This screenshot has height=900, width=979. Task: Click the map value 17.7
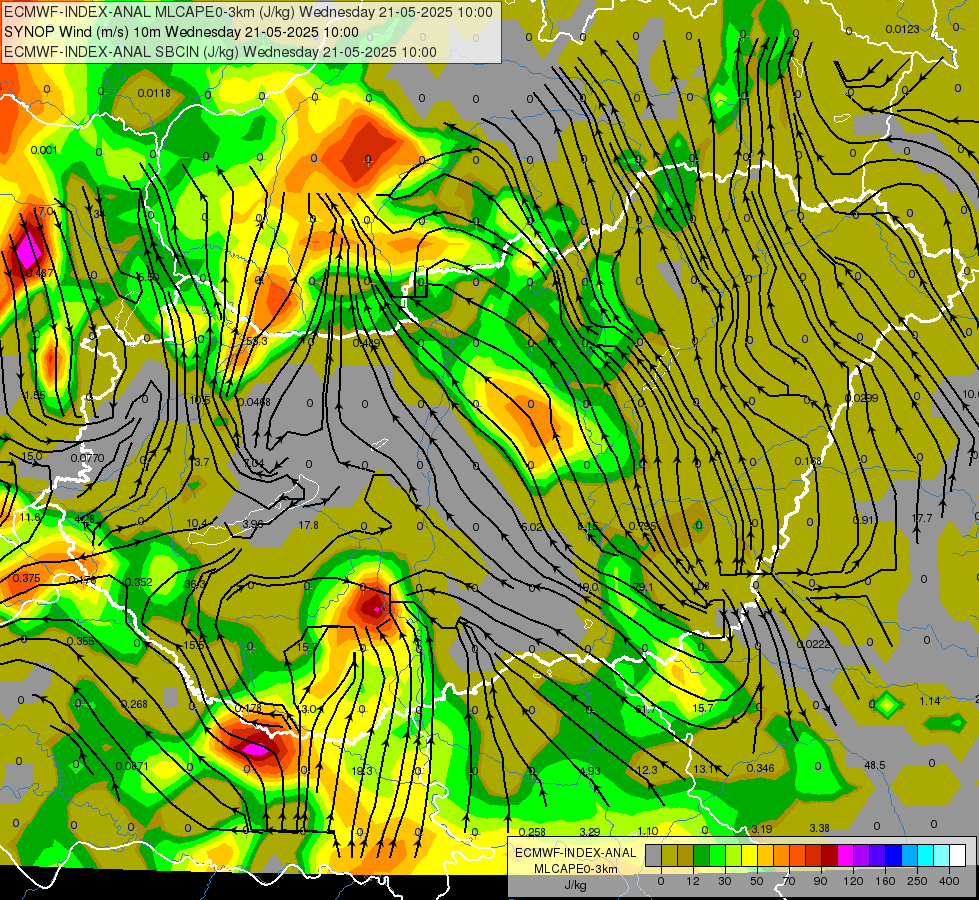coord(922,518)
